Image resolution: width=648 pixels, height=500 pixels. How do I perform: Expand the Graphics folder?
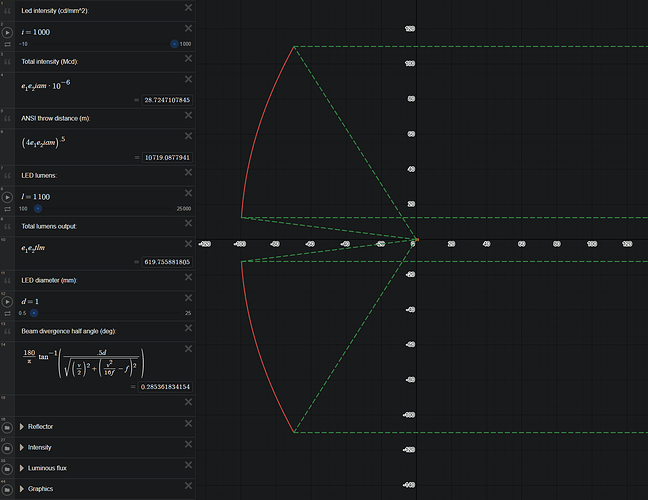(x=22, y=489)
